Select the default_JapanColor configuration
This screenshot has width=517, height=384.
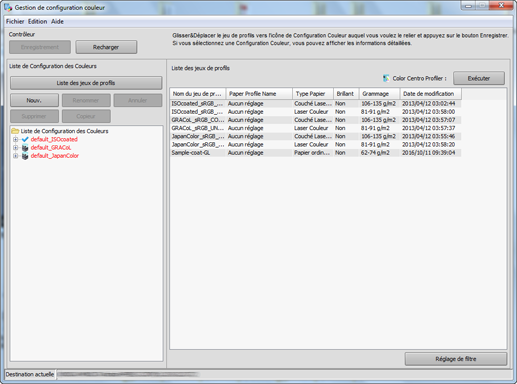(55, 156)
